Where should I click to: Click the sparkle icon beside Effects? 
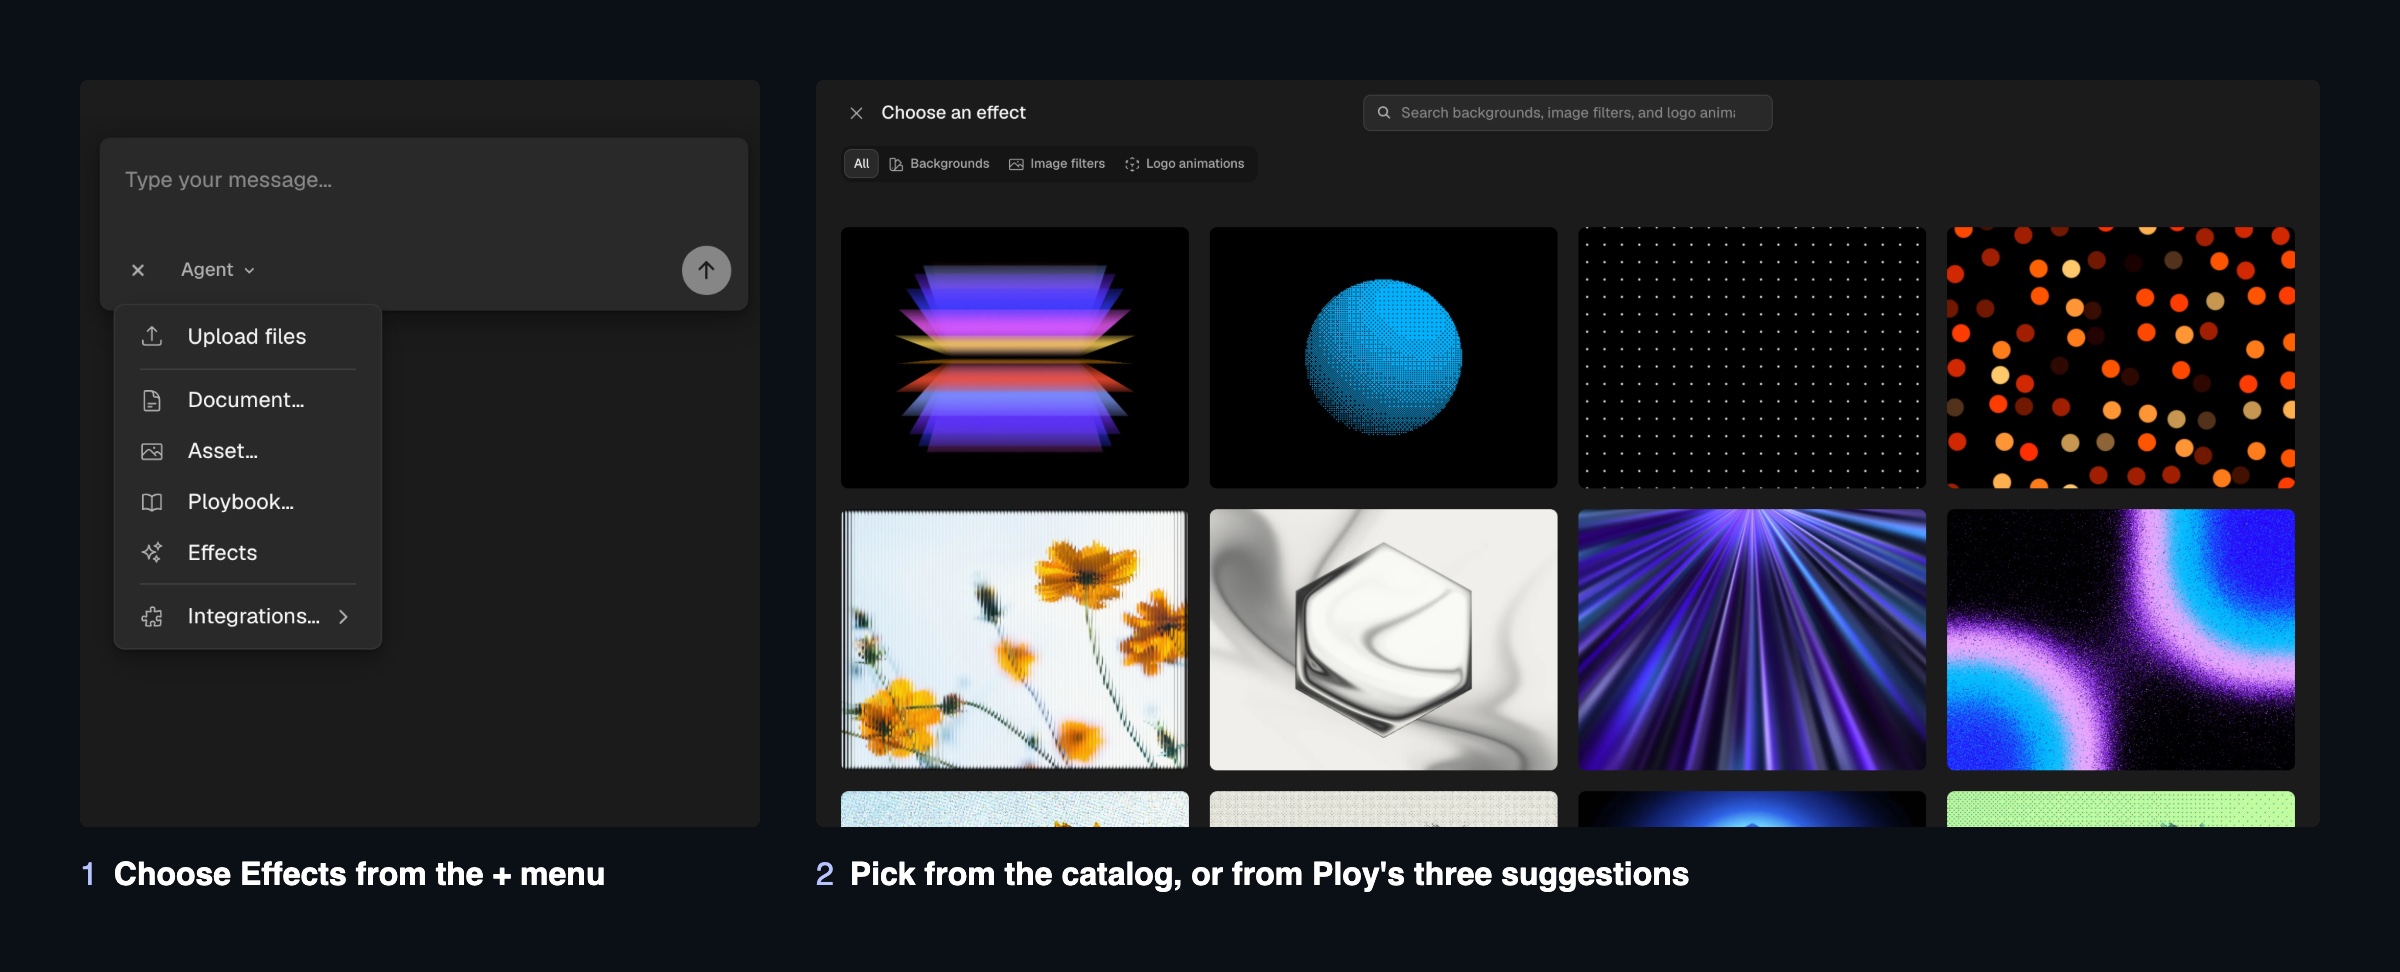pos(152,552)
